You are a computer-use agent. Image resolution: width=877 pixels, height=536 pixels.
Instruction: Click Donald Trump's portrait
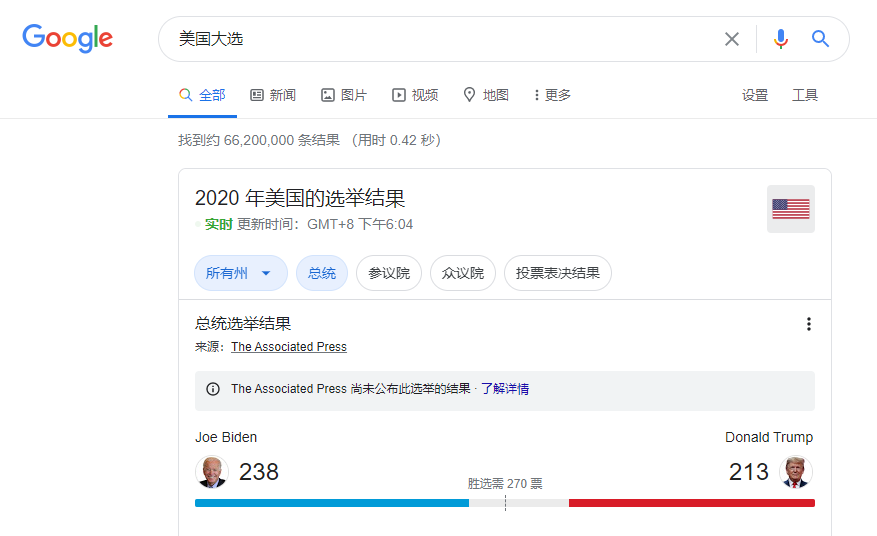796,472
